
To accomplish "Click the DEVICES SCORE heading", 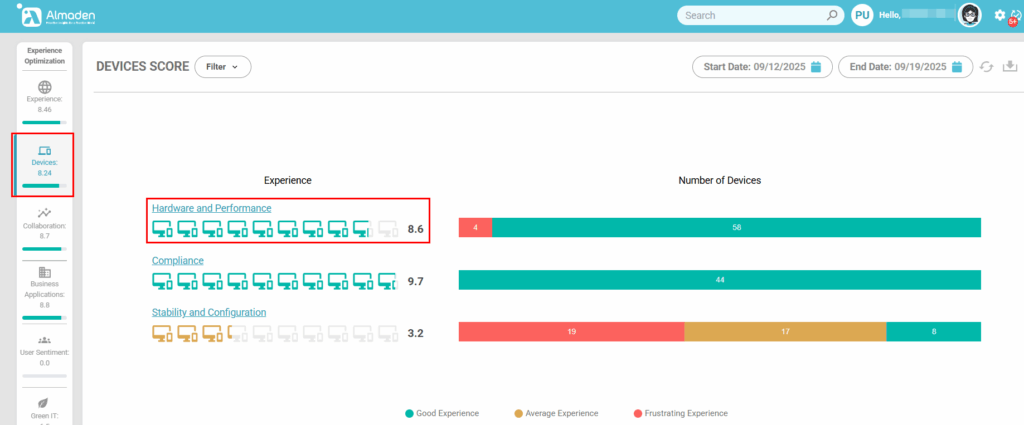I will coord(142,67).
